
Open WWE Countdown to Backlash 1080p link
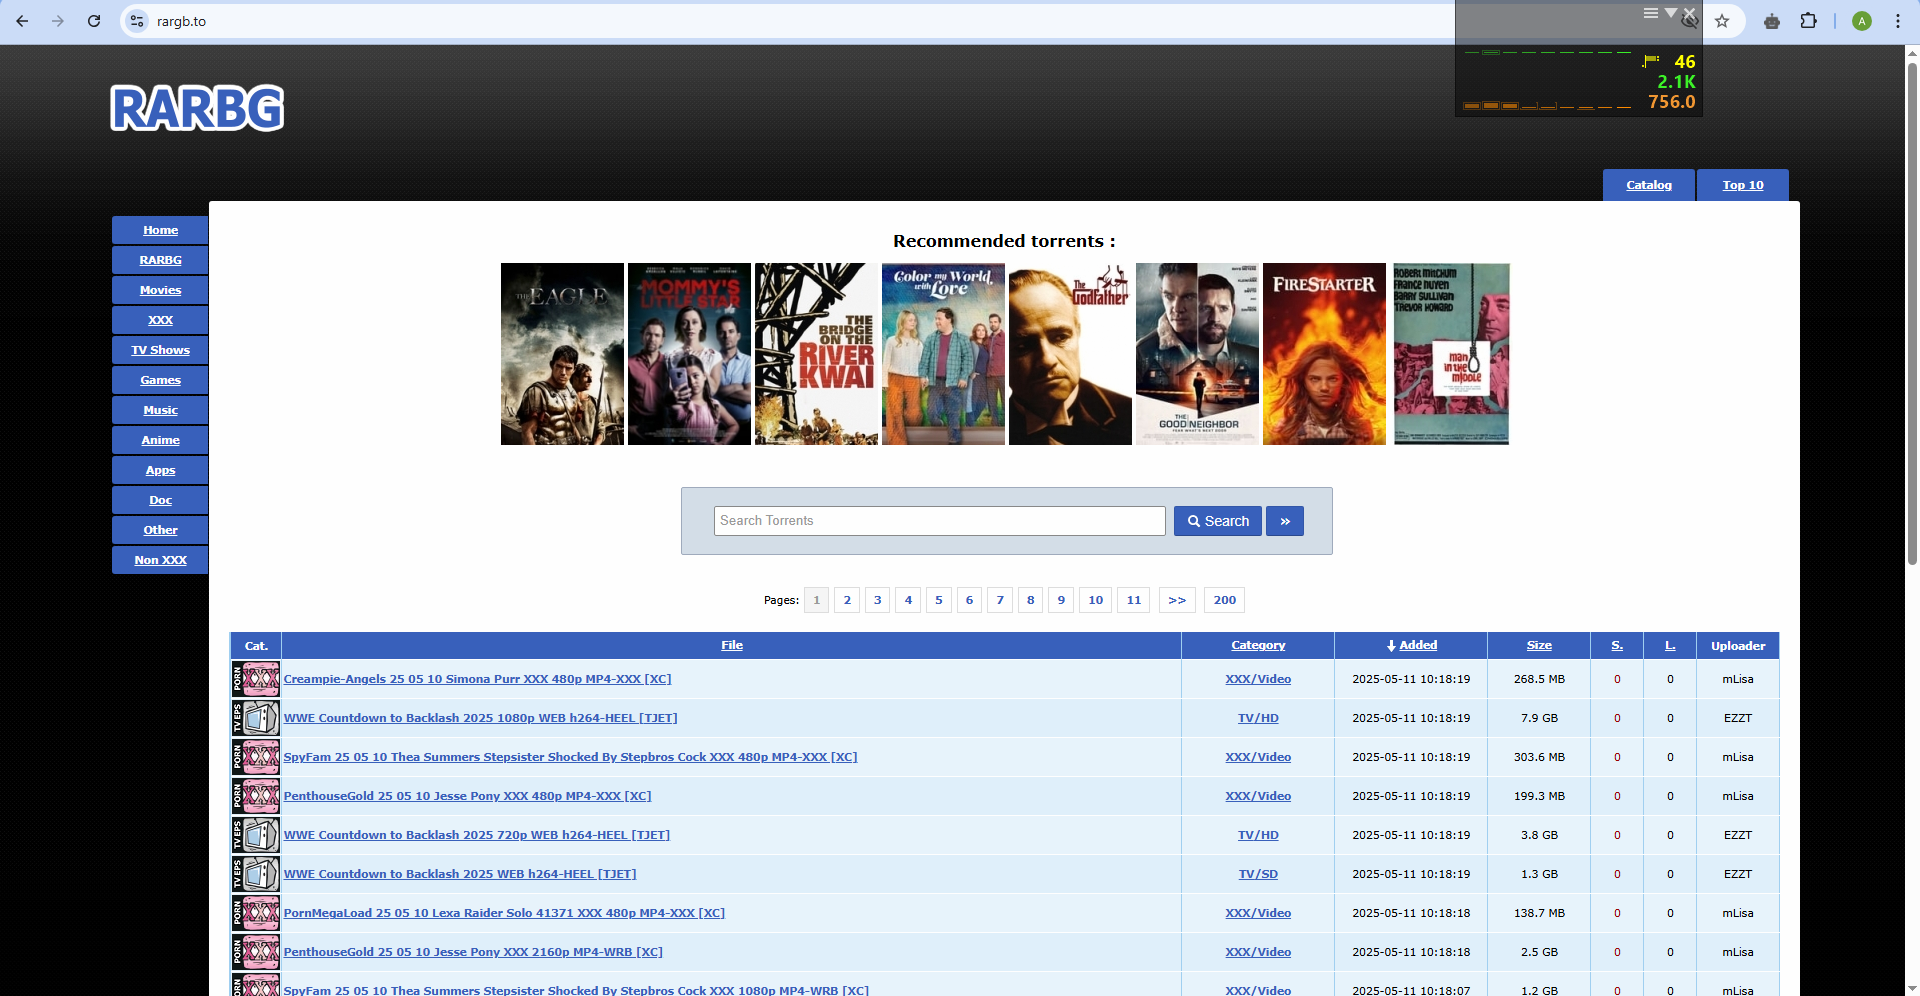[480, 718]
